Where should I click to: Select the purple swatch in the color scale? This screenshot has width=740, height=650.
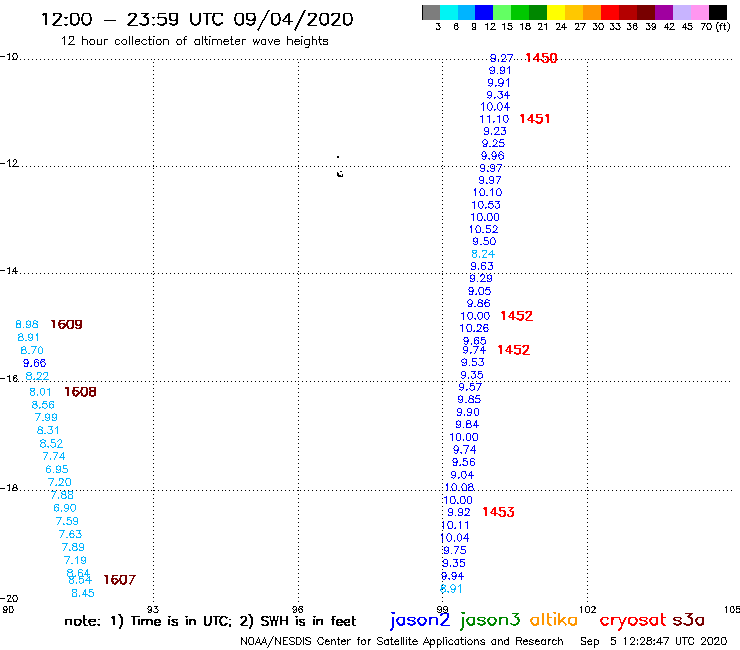[x=664, y=12]
